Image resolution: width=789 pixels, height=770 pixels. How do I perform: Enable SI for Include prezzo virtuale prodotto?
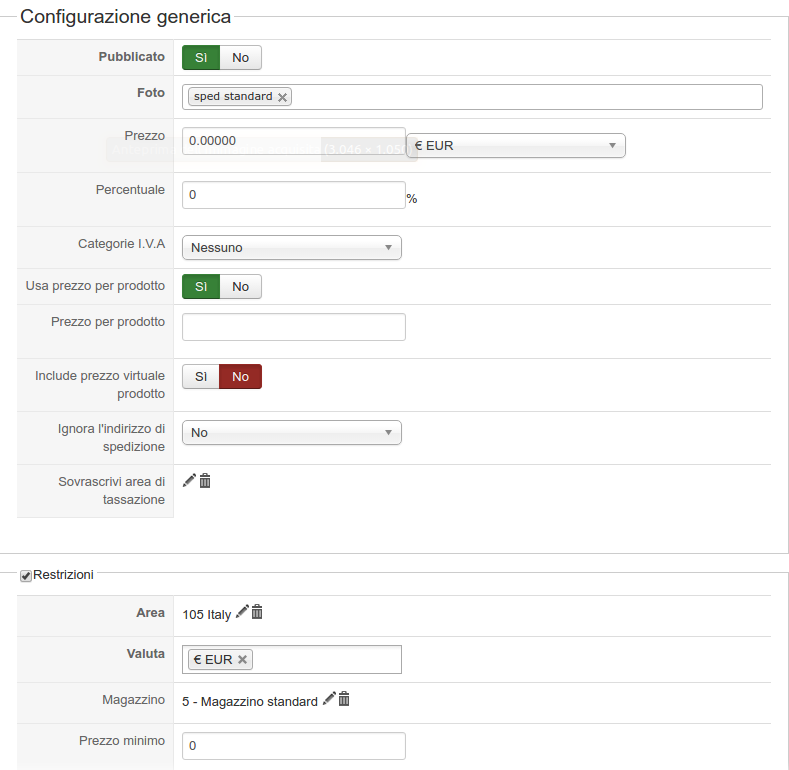(x=201, y=376)
